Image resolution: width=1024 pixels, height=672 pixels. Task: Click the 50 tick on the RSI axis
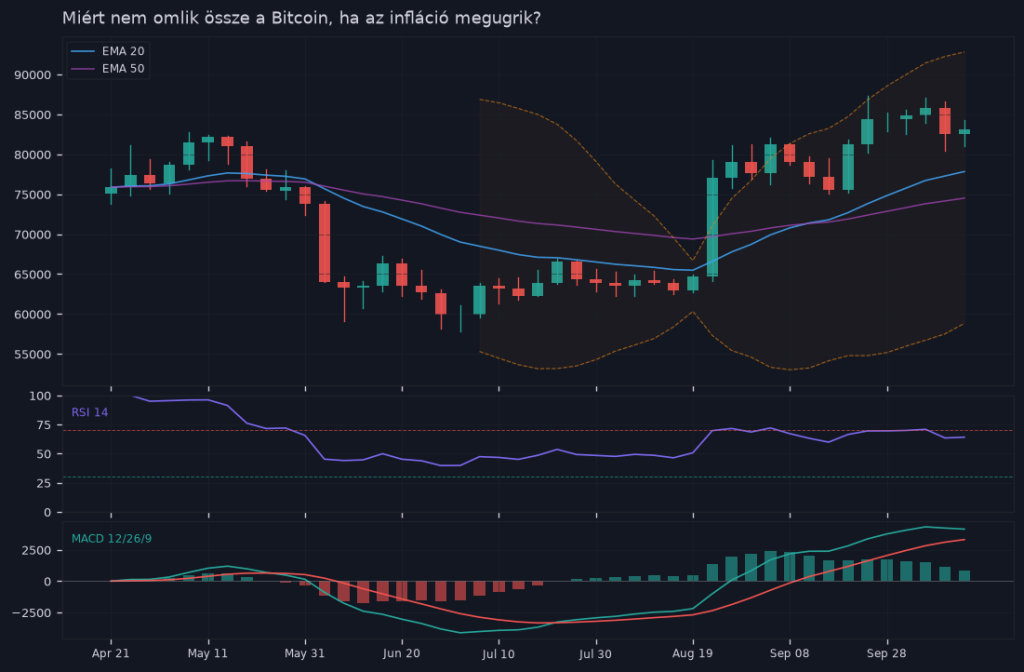pyautogui.click(x=44, y=454)
